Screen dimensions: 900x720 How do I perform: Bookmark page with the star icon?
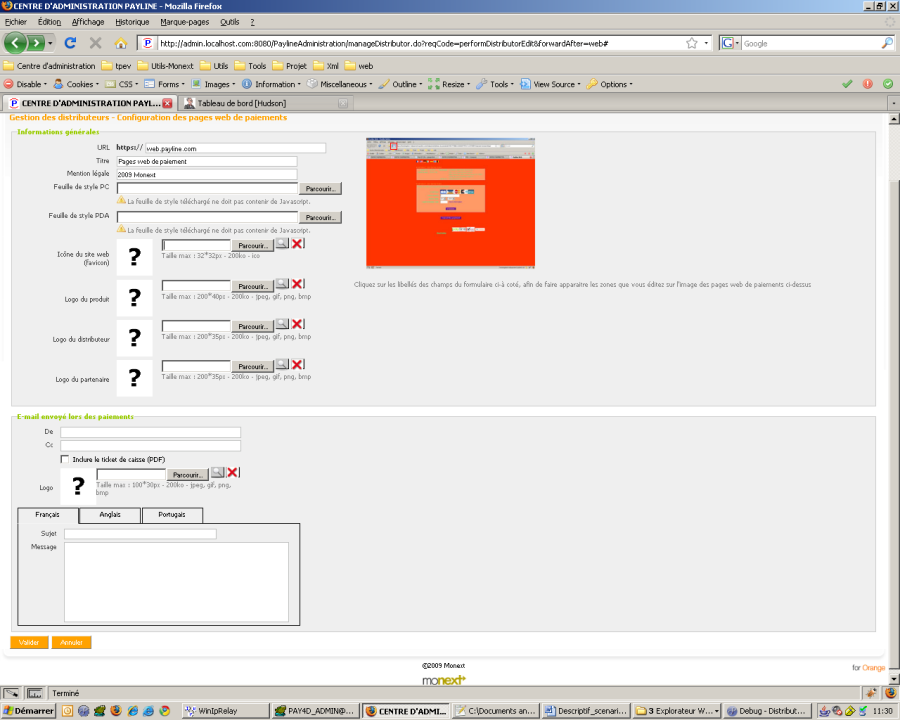(x=692, y=43)
